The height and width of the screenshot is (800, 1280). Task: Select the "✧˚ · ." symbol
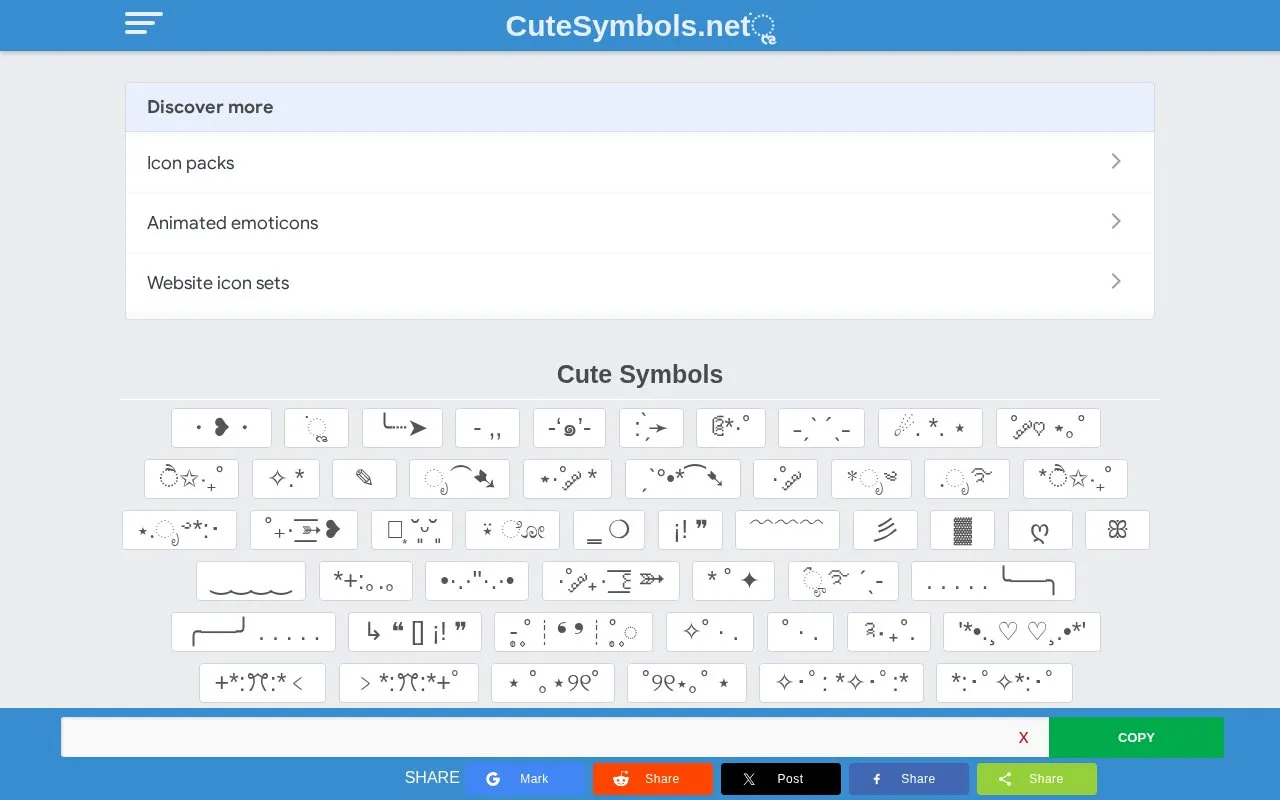coord(710,632)
